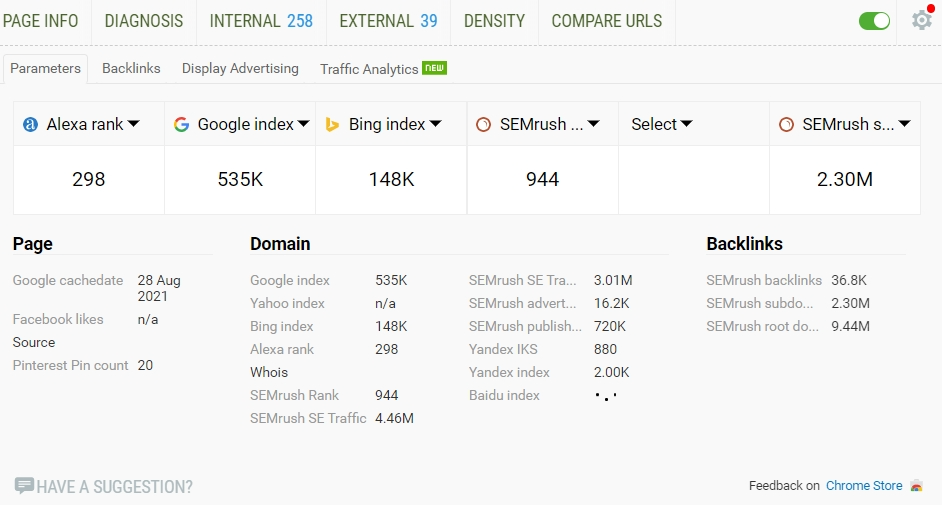The width and height of the screenshot is (942, 505).
Task: Open the DIAGNOSIS tab
Action: pos(144,21)
